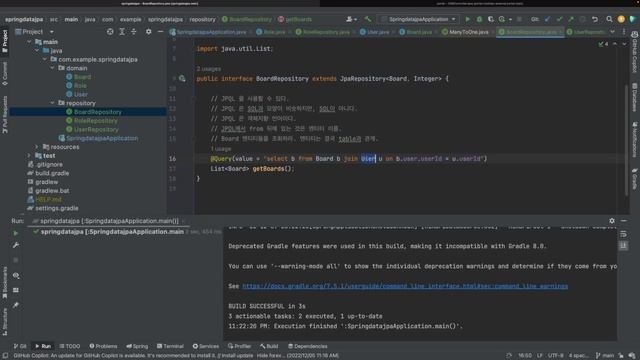Toggle tool window bars icon in status bar
This screenshot has height=360, width=640.
(5, 356)
